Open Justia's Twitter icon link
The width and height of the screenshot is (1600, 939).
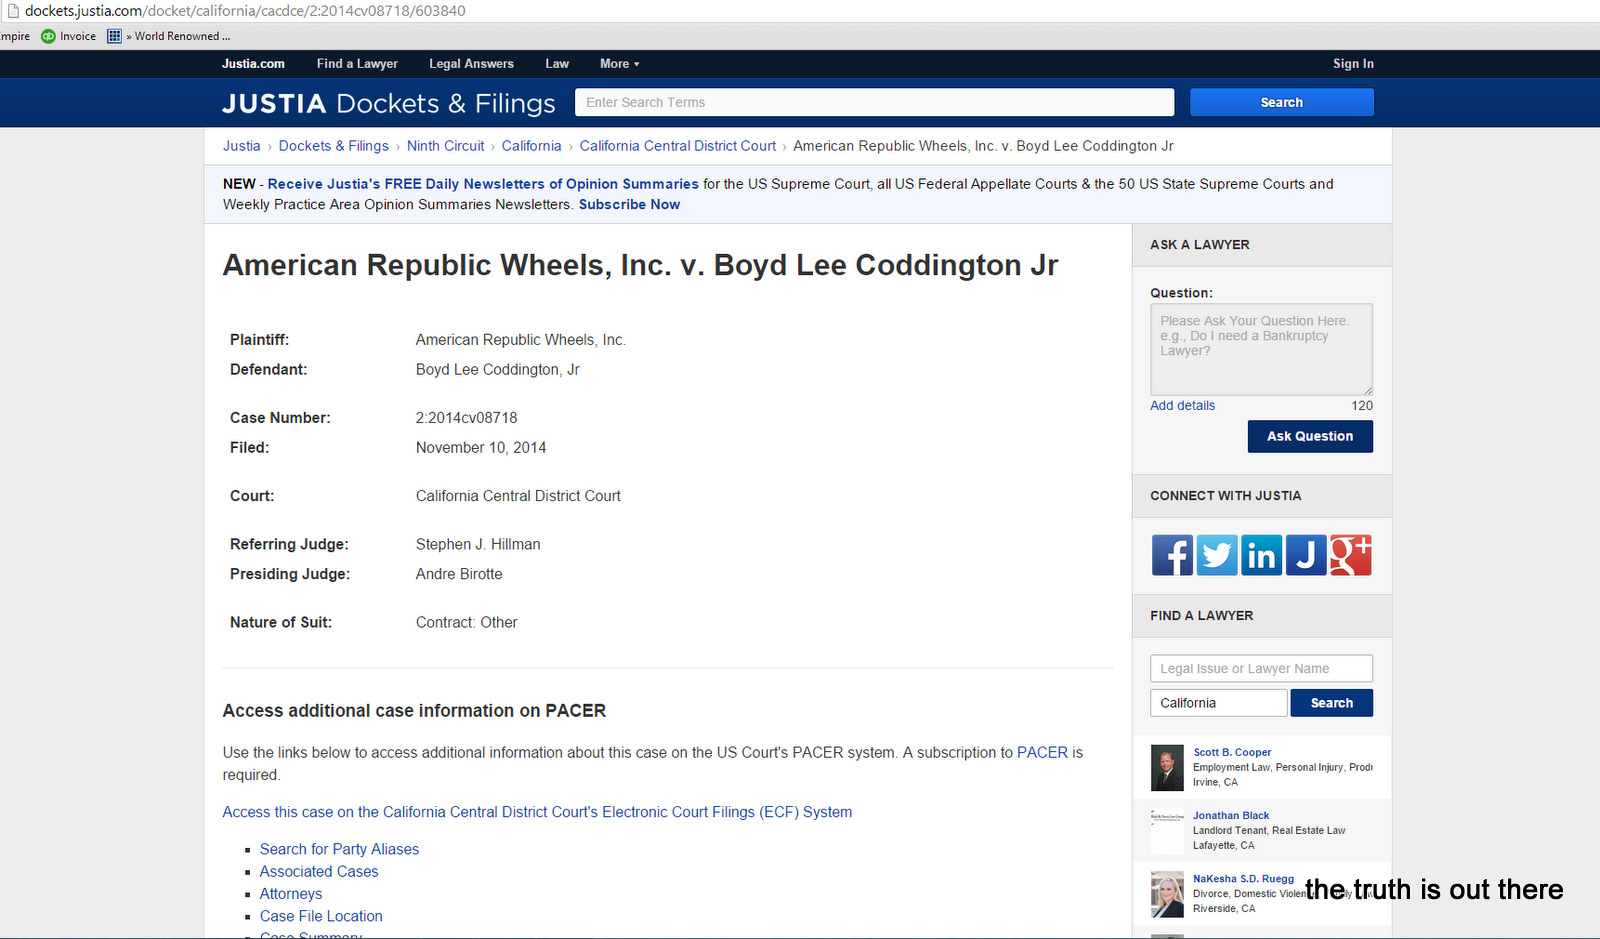tap(1216, 555)
